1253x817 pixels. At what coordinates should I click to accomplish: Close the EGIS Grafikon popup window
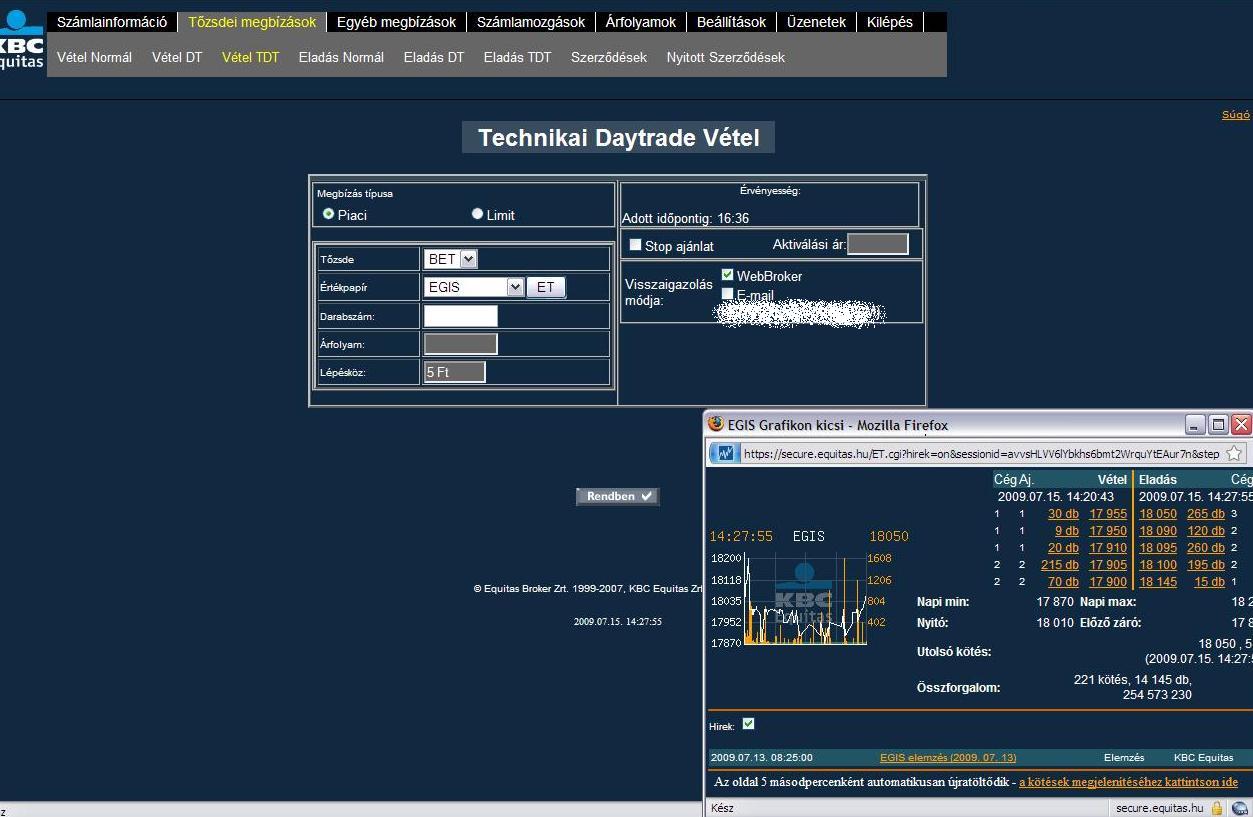[1241, 424]
